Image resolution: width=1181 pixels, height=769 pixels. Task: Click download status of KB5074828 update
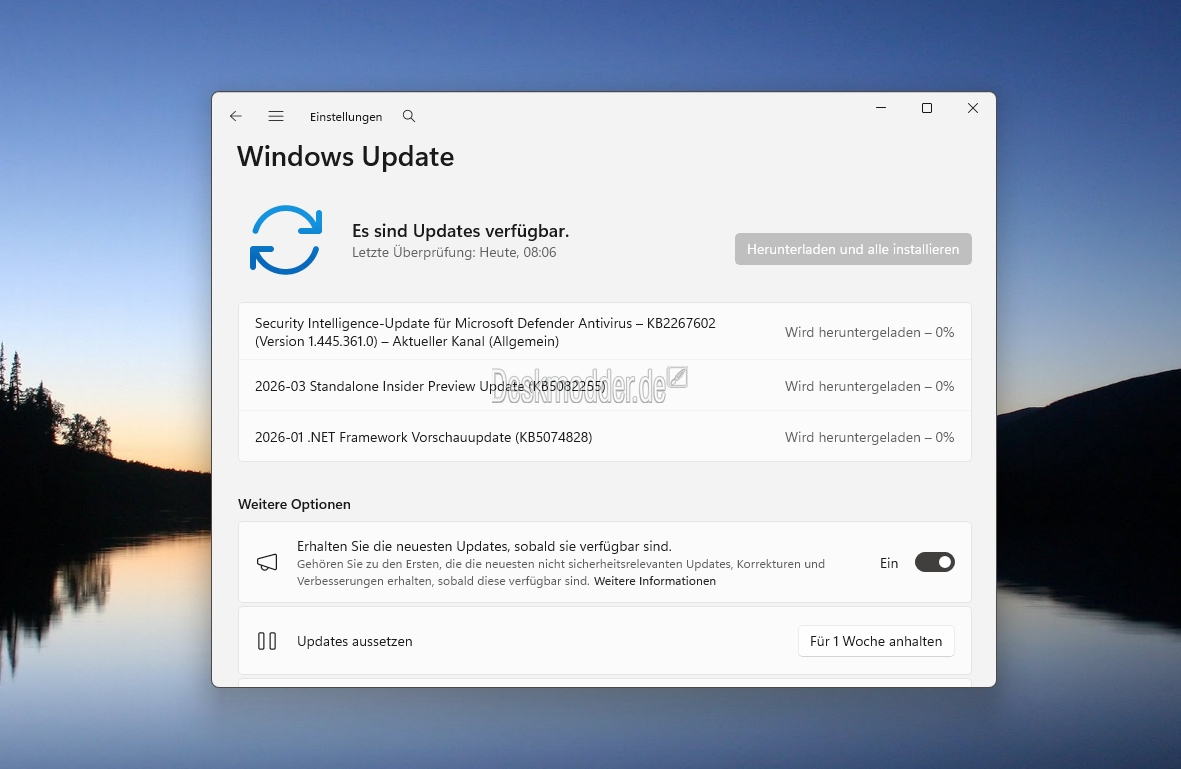[x=869, y=437]
